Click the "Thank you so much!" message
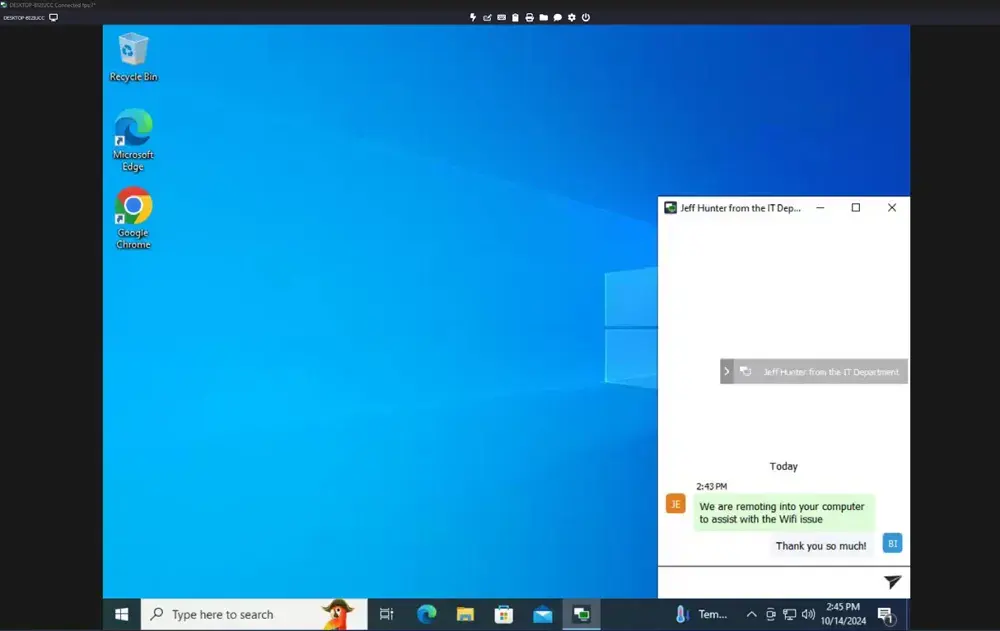 pyautogui.click(x=821, y=546)
